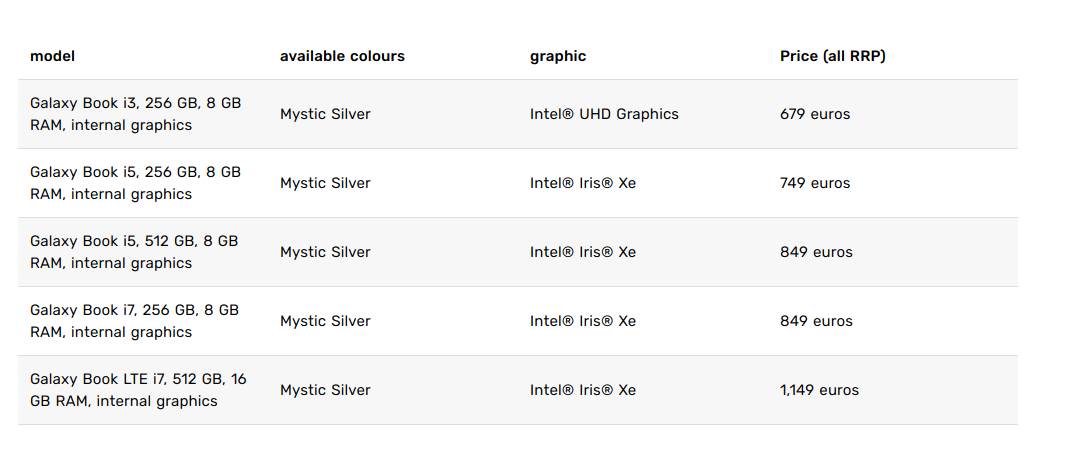Select the "graphic" column header
1085x453 pixels.
[557, 56]
